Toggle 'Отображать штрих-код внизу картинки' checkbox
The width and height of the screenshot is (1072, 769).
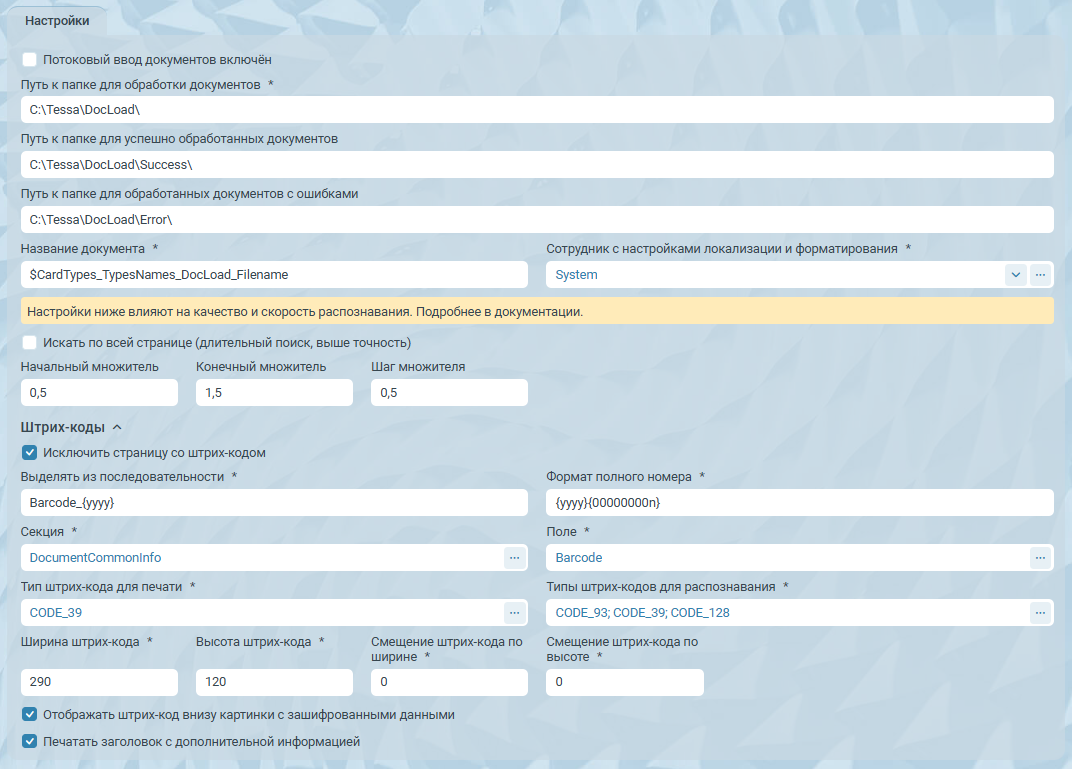30,715
